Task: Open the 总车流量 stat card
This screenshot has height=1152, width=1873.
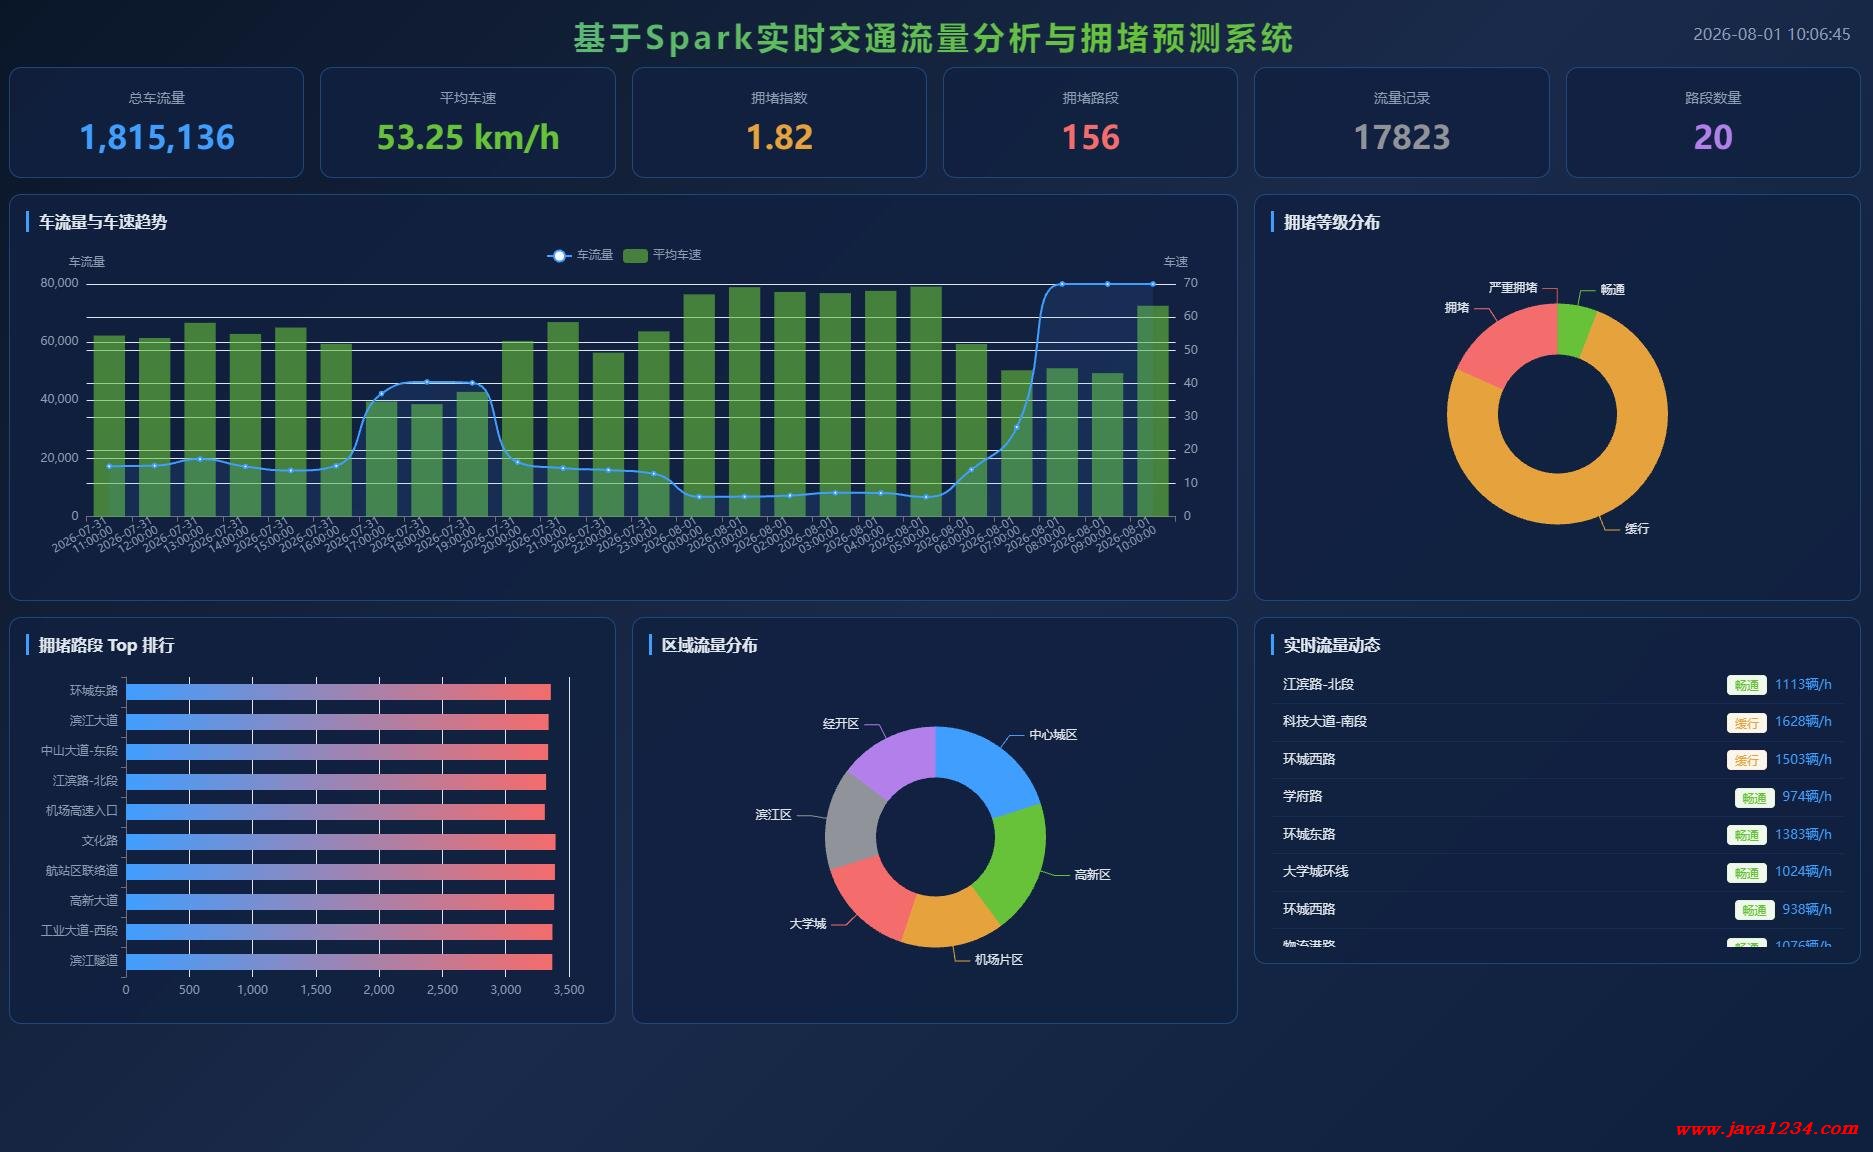Action: tap(157, 123)
